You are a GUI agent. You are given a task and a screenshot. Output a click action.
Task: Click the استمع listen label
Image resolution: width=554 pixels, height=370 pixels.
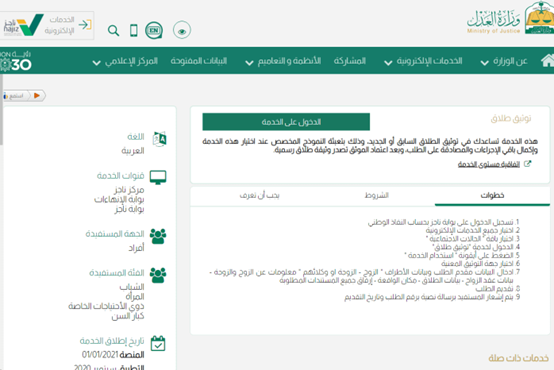coord(16,96)
